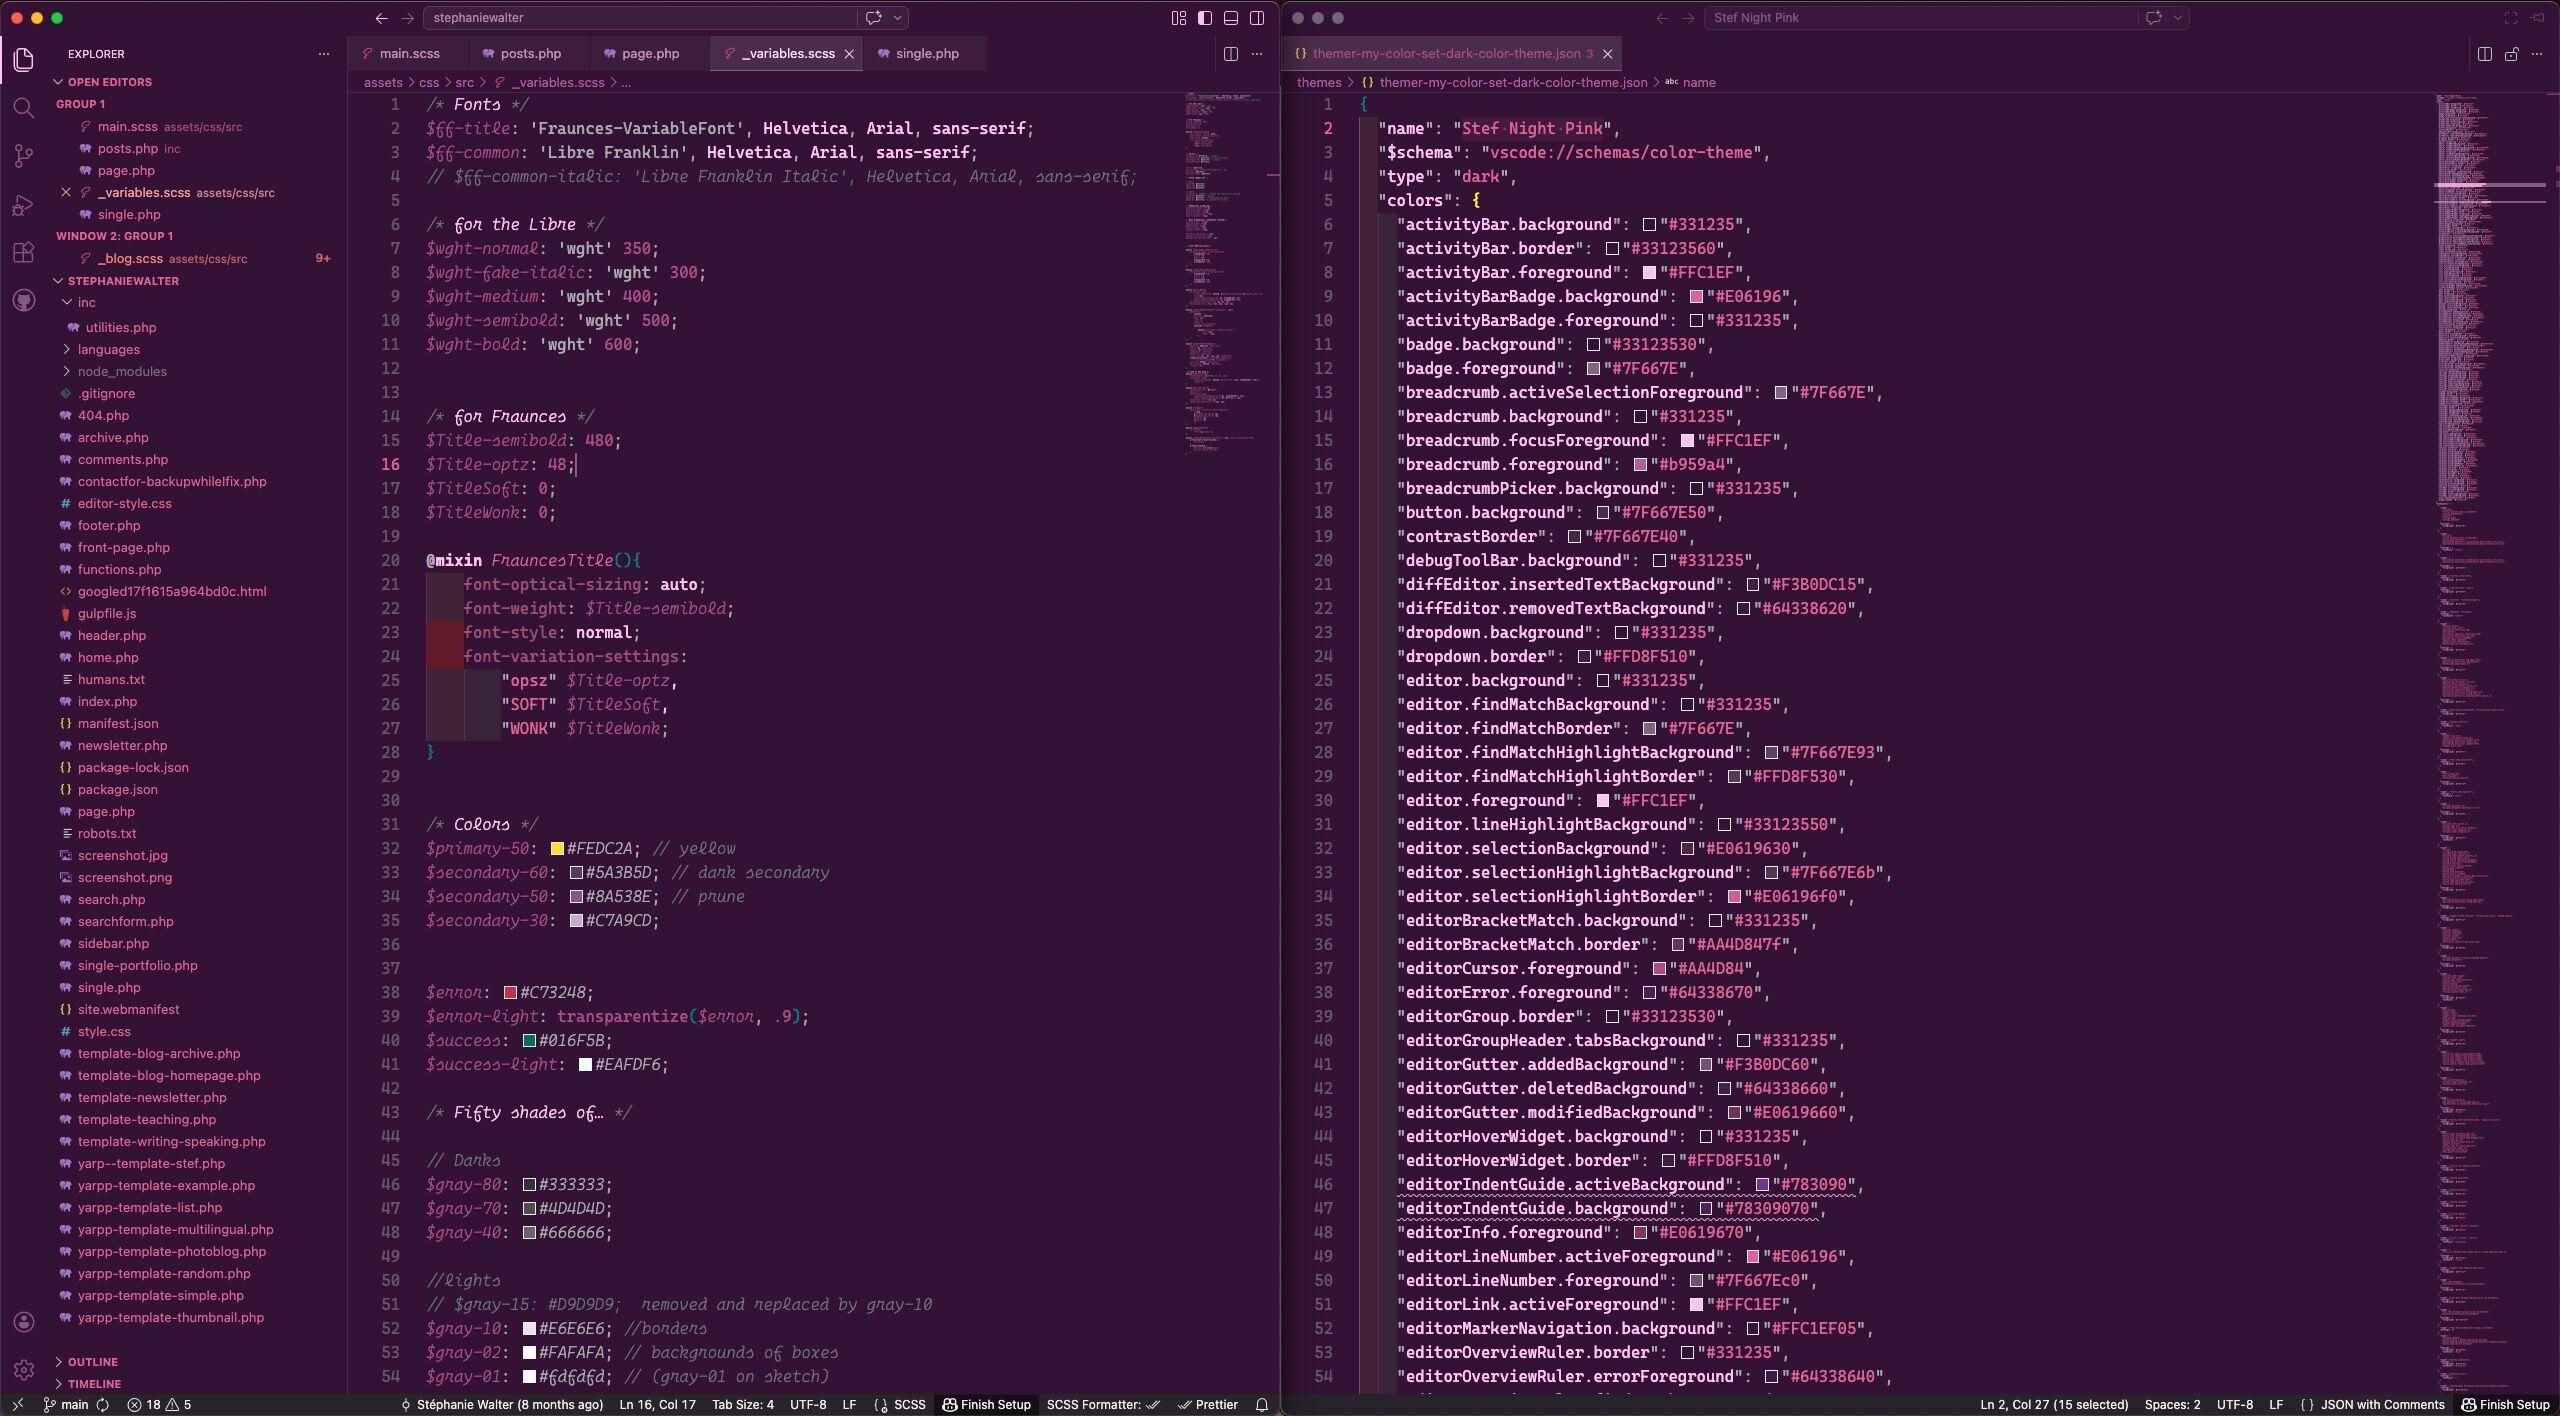Open the Search view in activity bar
The width and height of the screenshot is (2560, 1416).
pyautogui.click(x=24, y=108)
